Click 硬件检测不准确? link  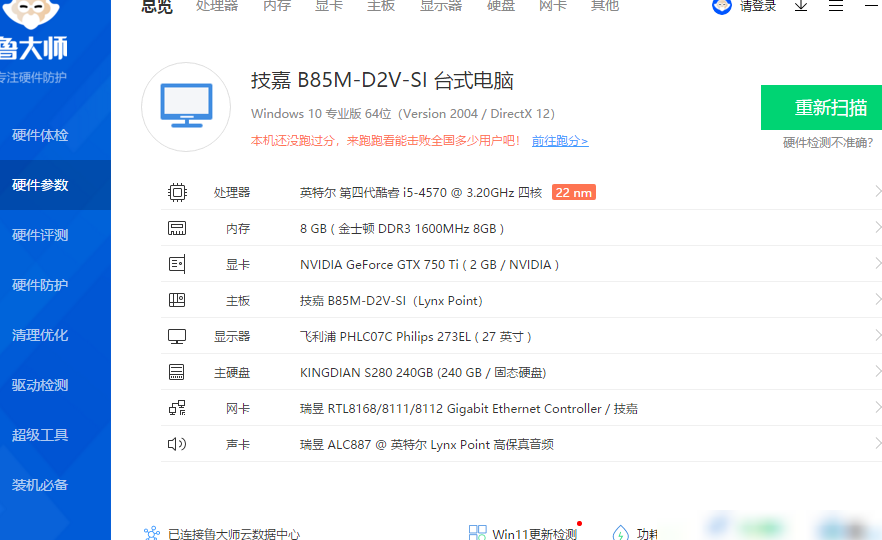pyautogui.click(x=828, y=143)
